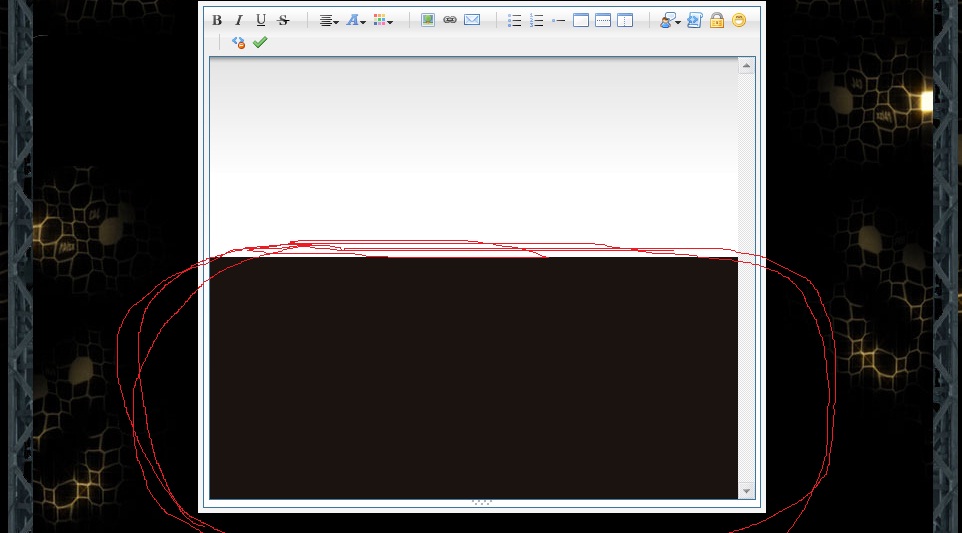Insert an image into the post

428,20
